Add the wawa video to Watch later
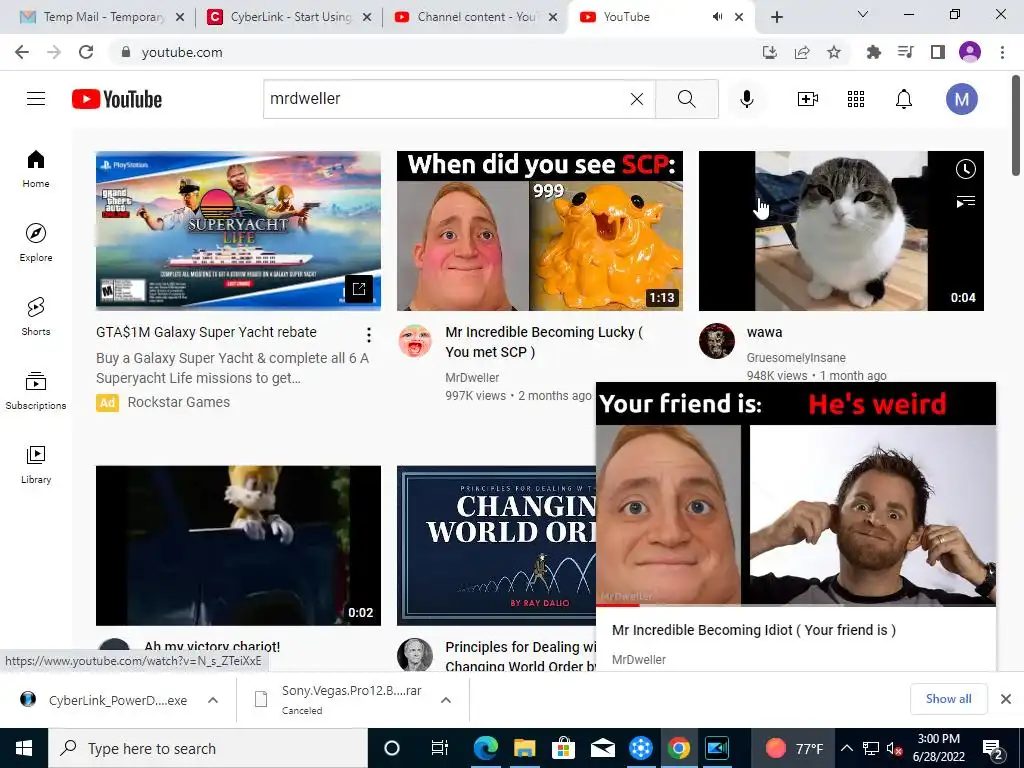The image size is (1024, 768). tap(965, 169)
